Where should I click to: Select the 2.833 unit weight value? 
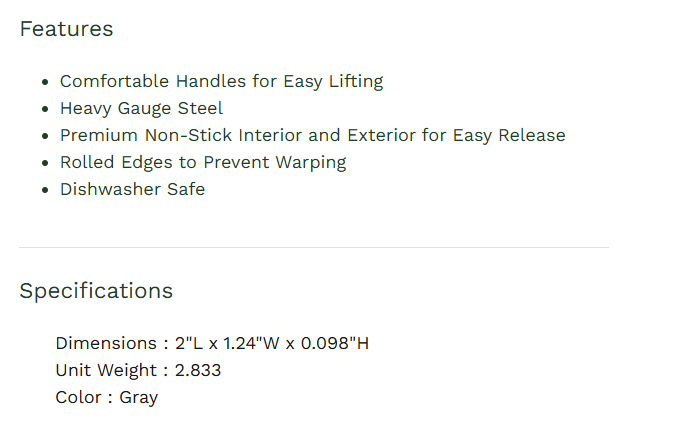point(198,371)
